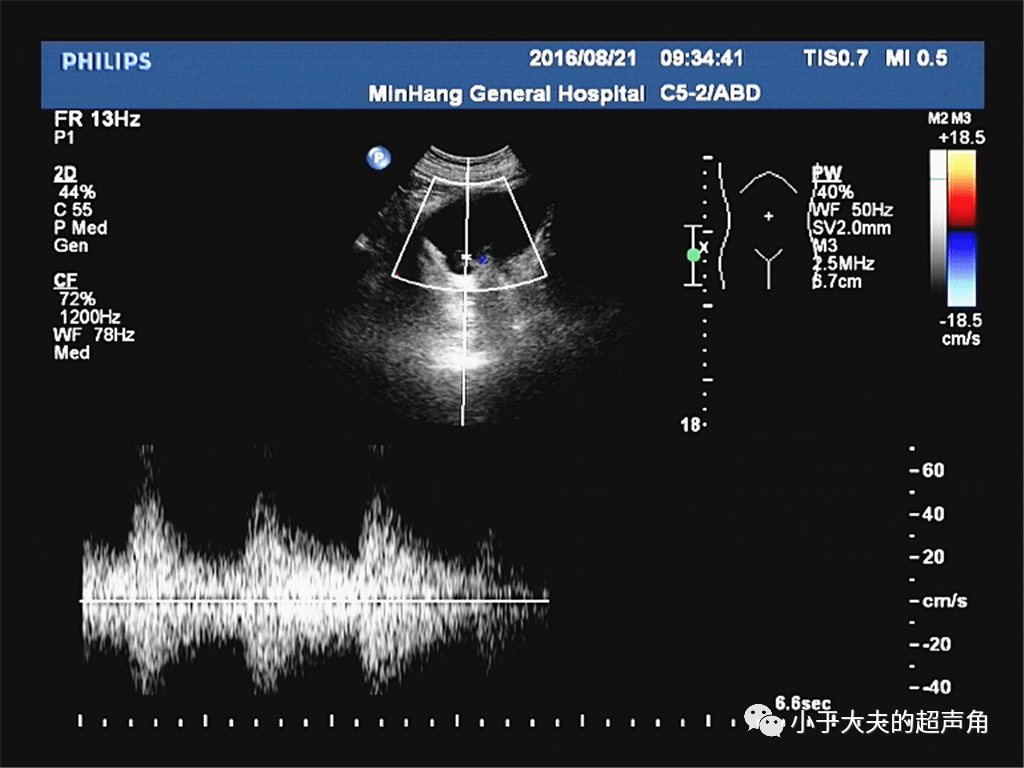Select the CF color flow mode label
This screenshot has height=768, width=1024.
(65, 280)
